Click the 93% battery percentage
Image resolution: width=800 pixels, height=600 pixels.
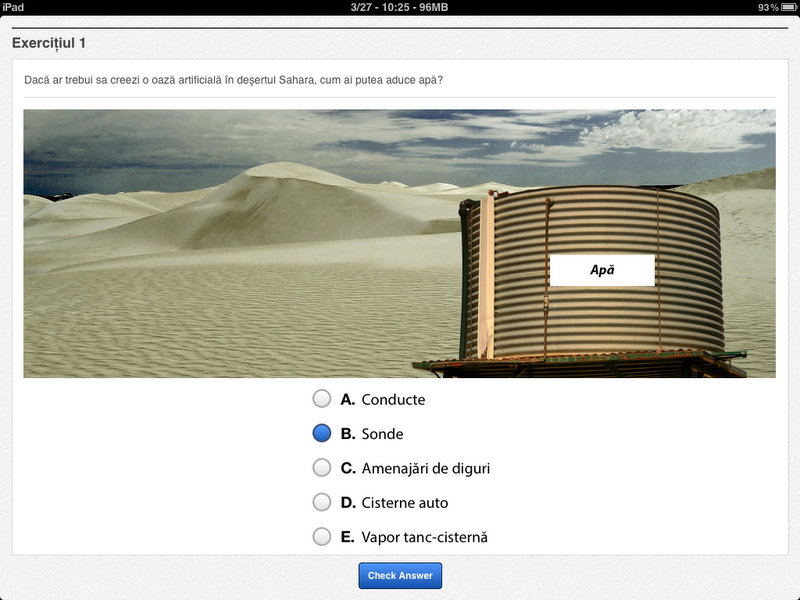click(767, 7)
